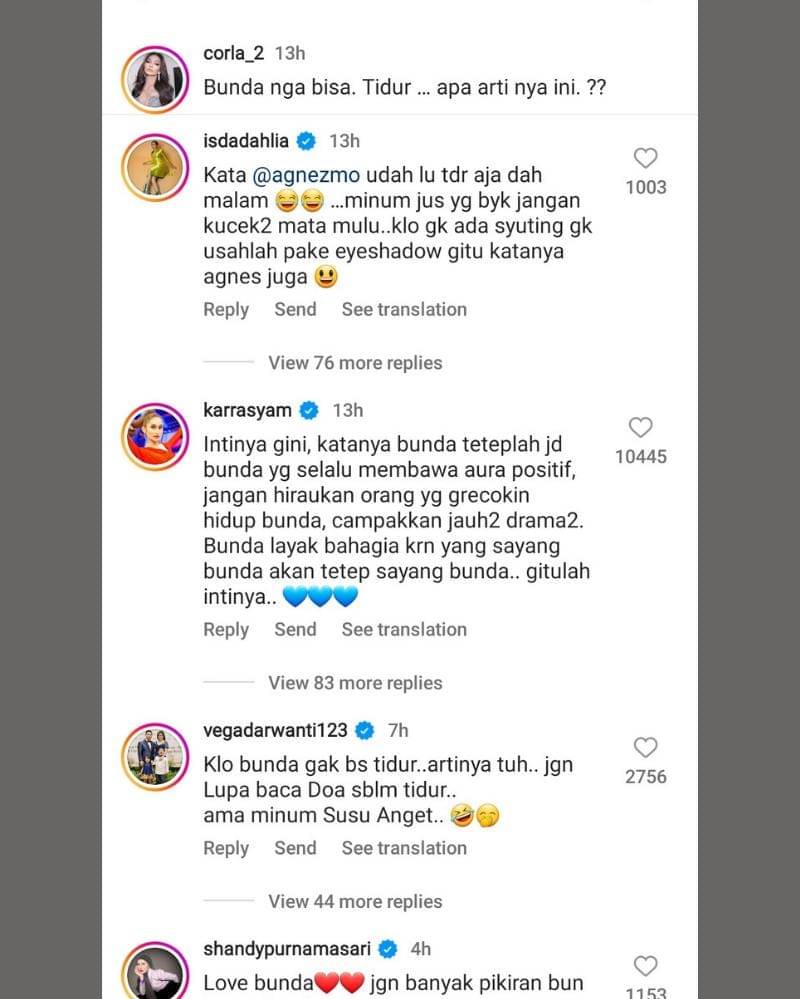Like vegadarwanti123's comment with heart icon
The width and height of the screenshot is (800, 999).
[x=645, y=747]
